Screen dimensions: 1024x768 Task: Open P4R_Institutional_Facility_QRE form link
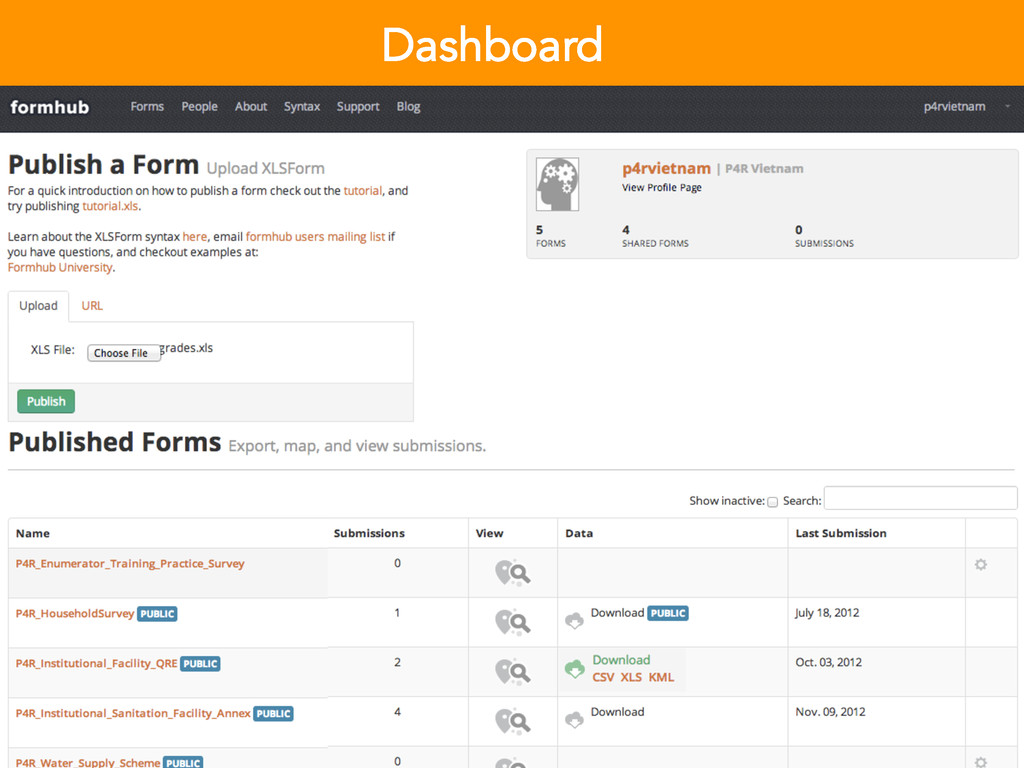click(x=97, y=664)
